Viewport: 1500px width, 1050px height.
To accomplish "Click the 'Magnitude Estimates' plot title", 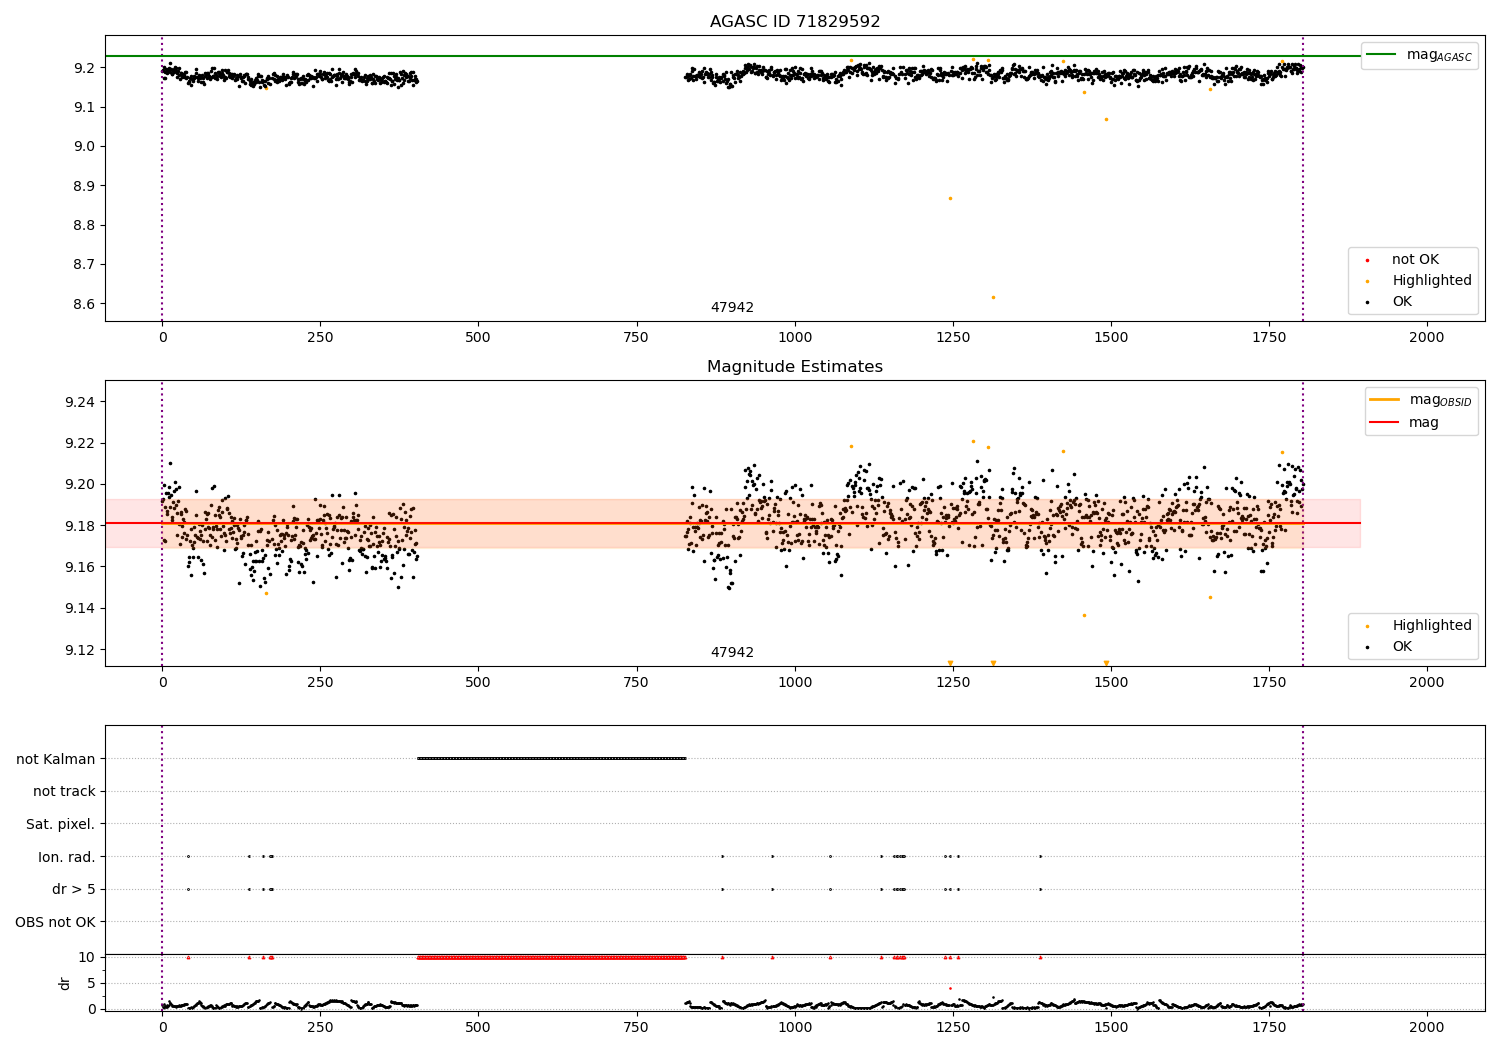I will pos(795,367).
